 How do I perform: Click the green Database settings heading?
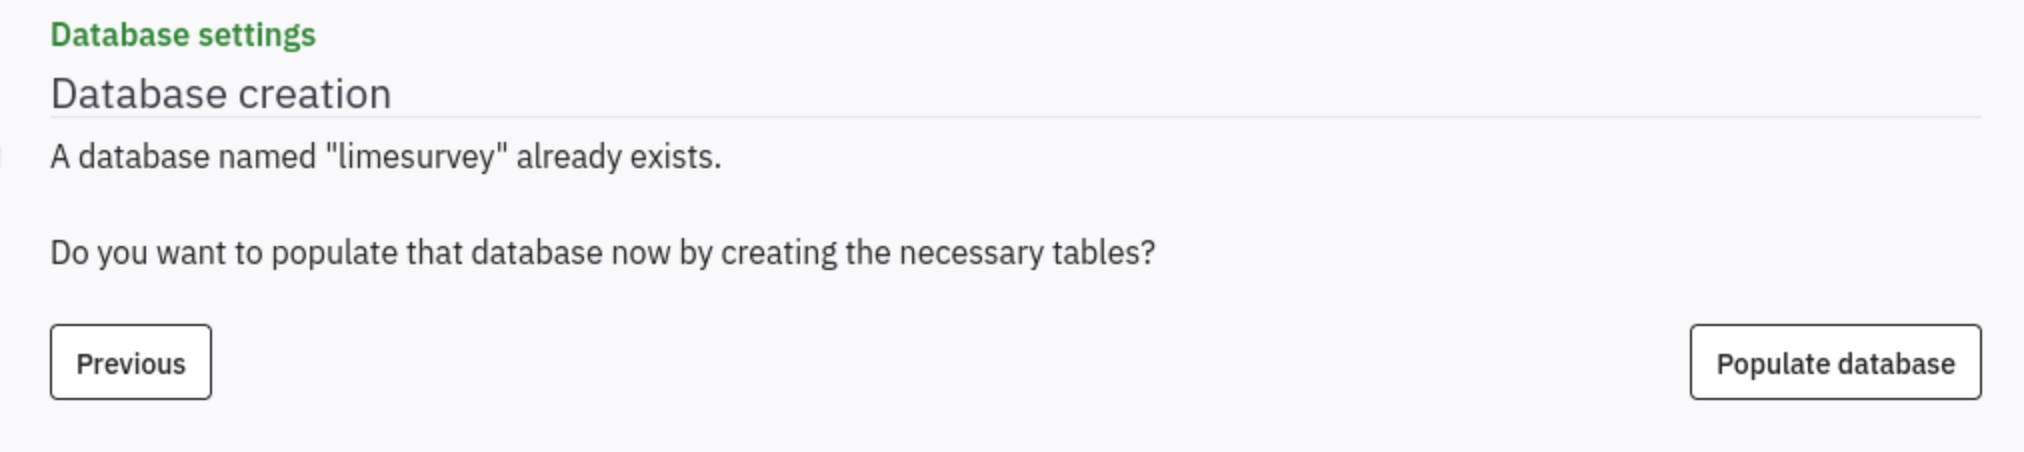click(x=183, y=35)
